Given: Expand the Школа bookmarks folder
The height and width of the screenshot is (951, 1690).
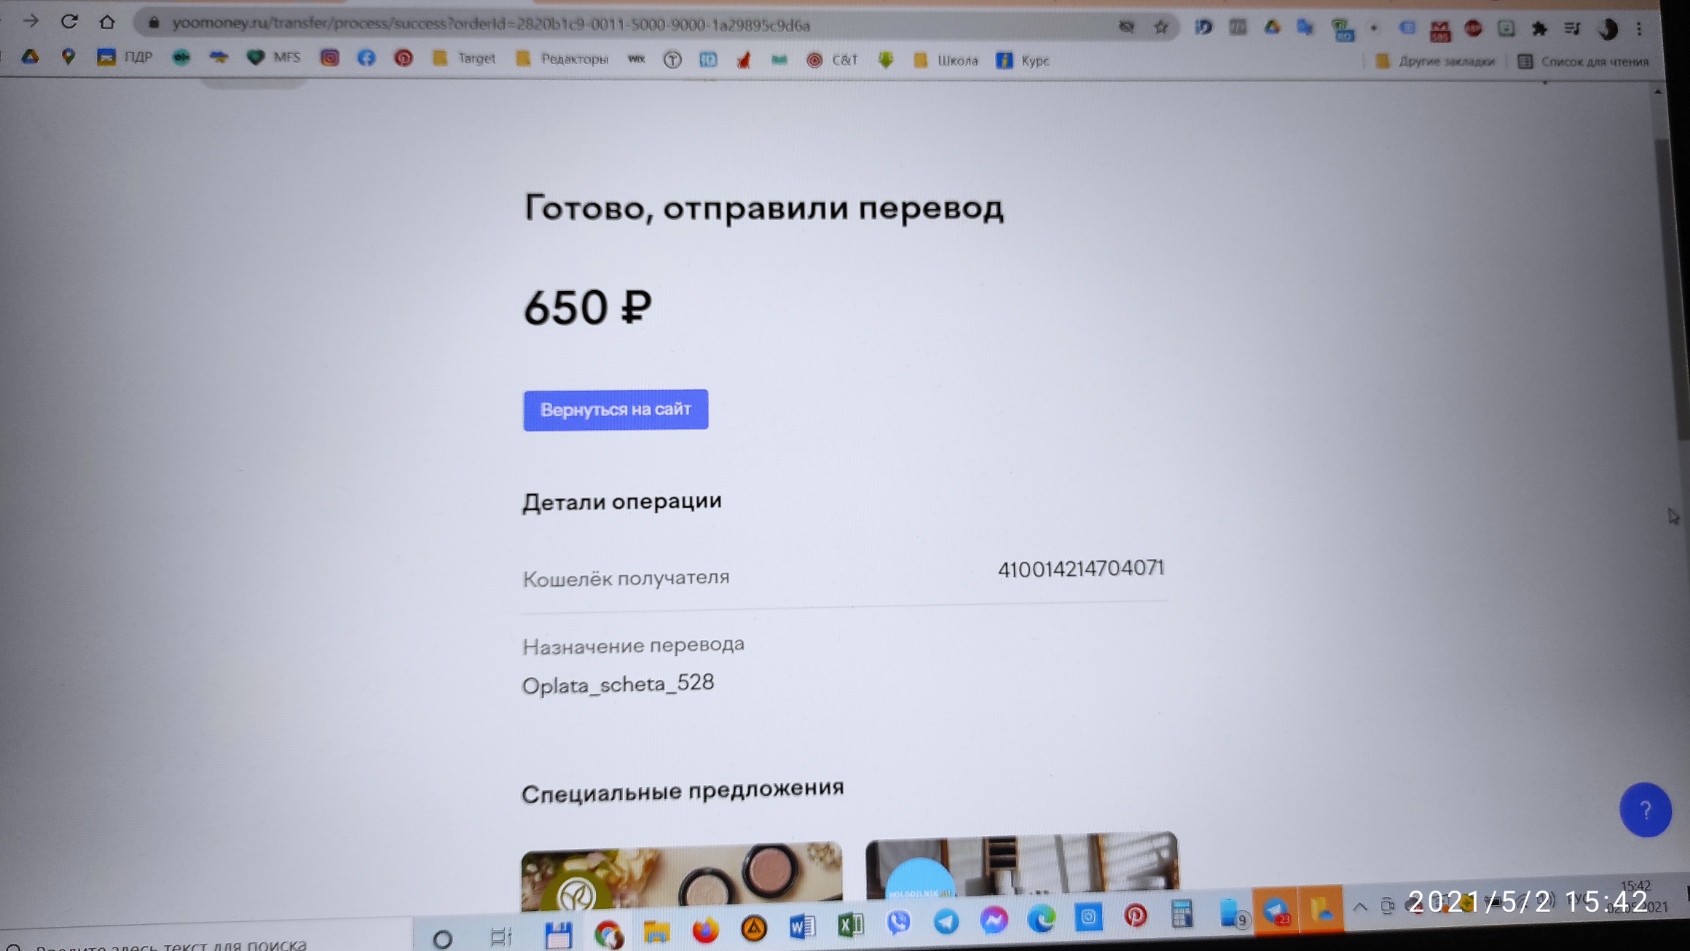Looking at the screenshot, I should coord(946,60).
